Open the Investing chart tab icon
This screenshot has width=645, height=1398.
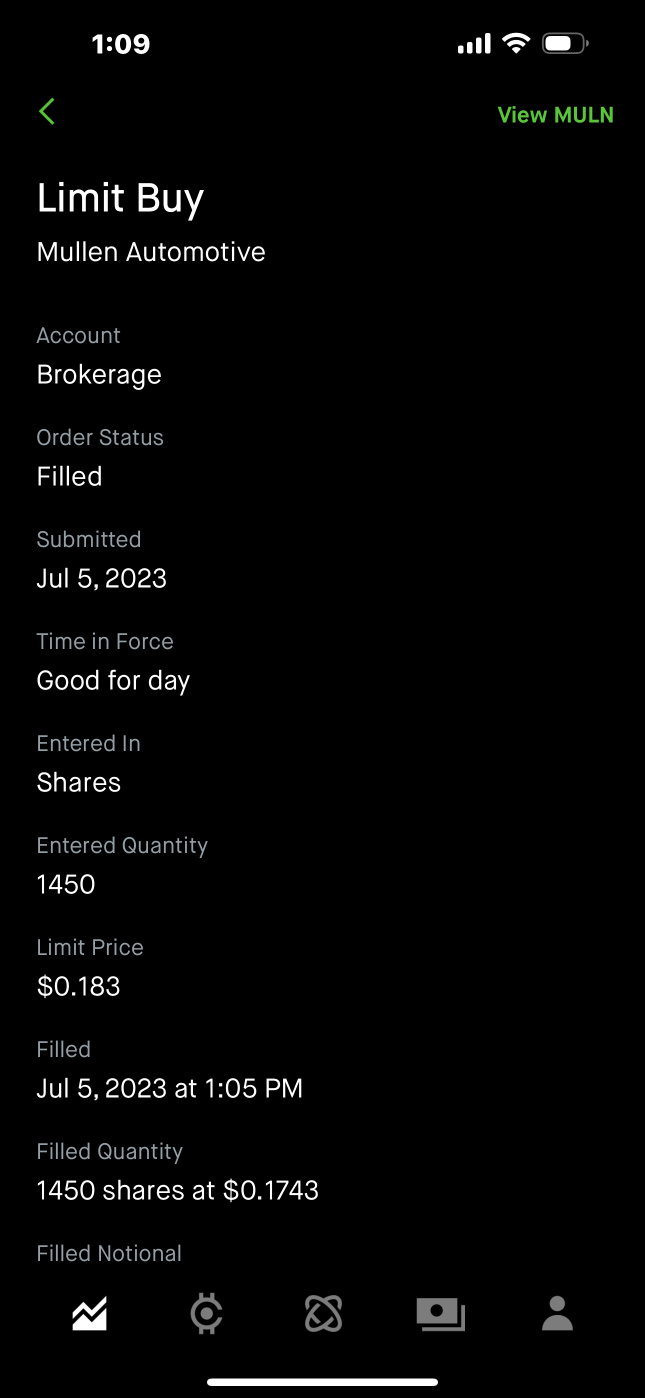[x=90, y=1314]
